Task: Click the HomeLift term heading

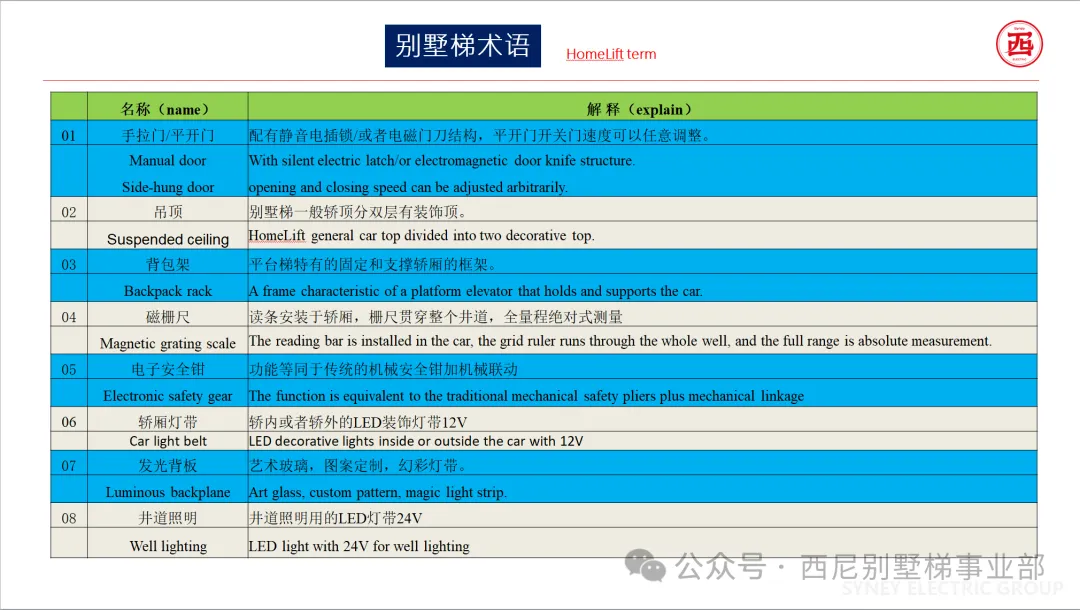Action: coord(611,54)
